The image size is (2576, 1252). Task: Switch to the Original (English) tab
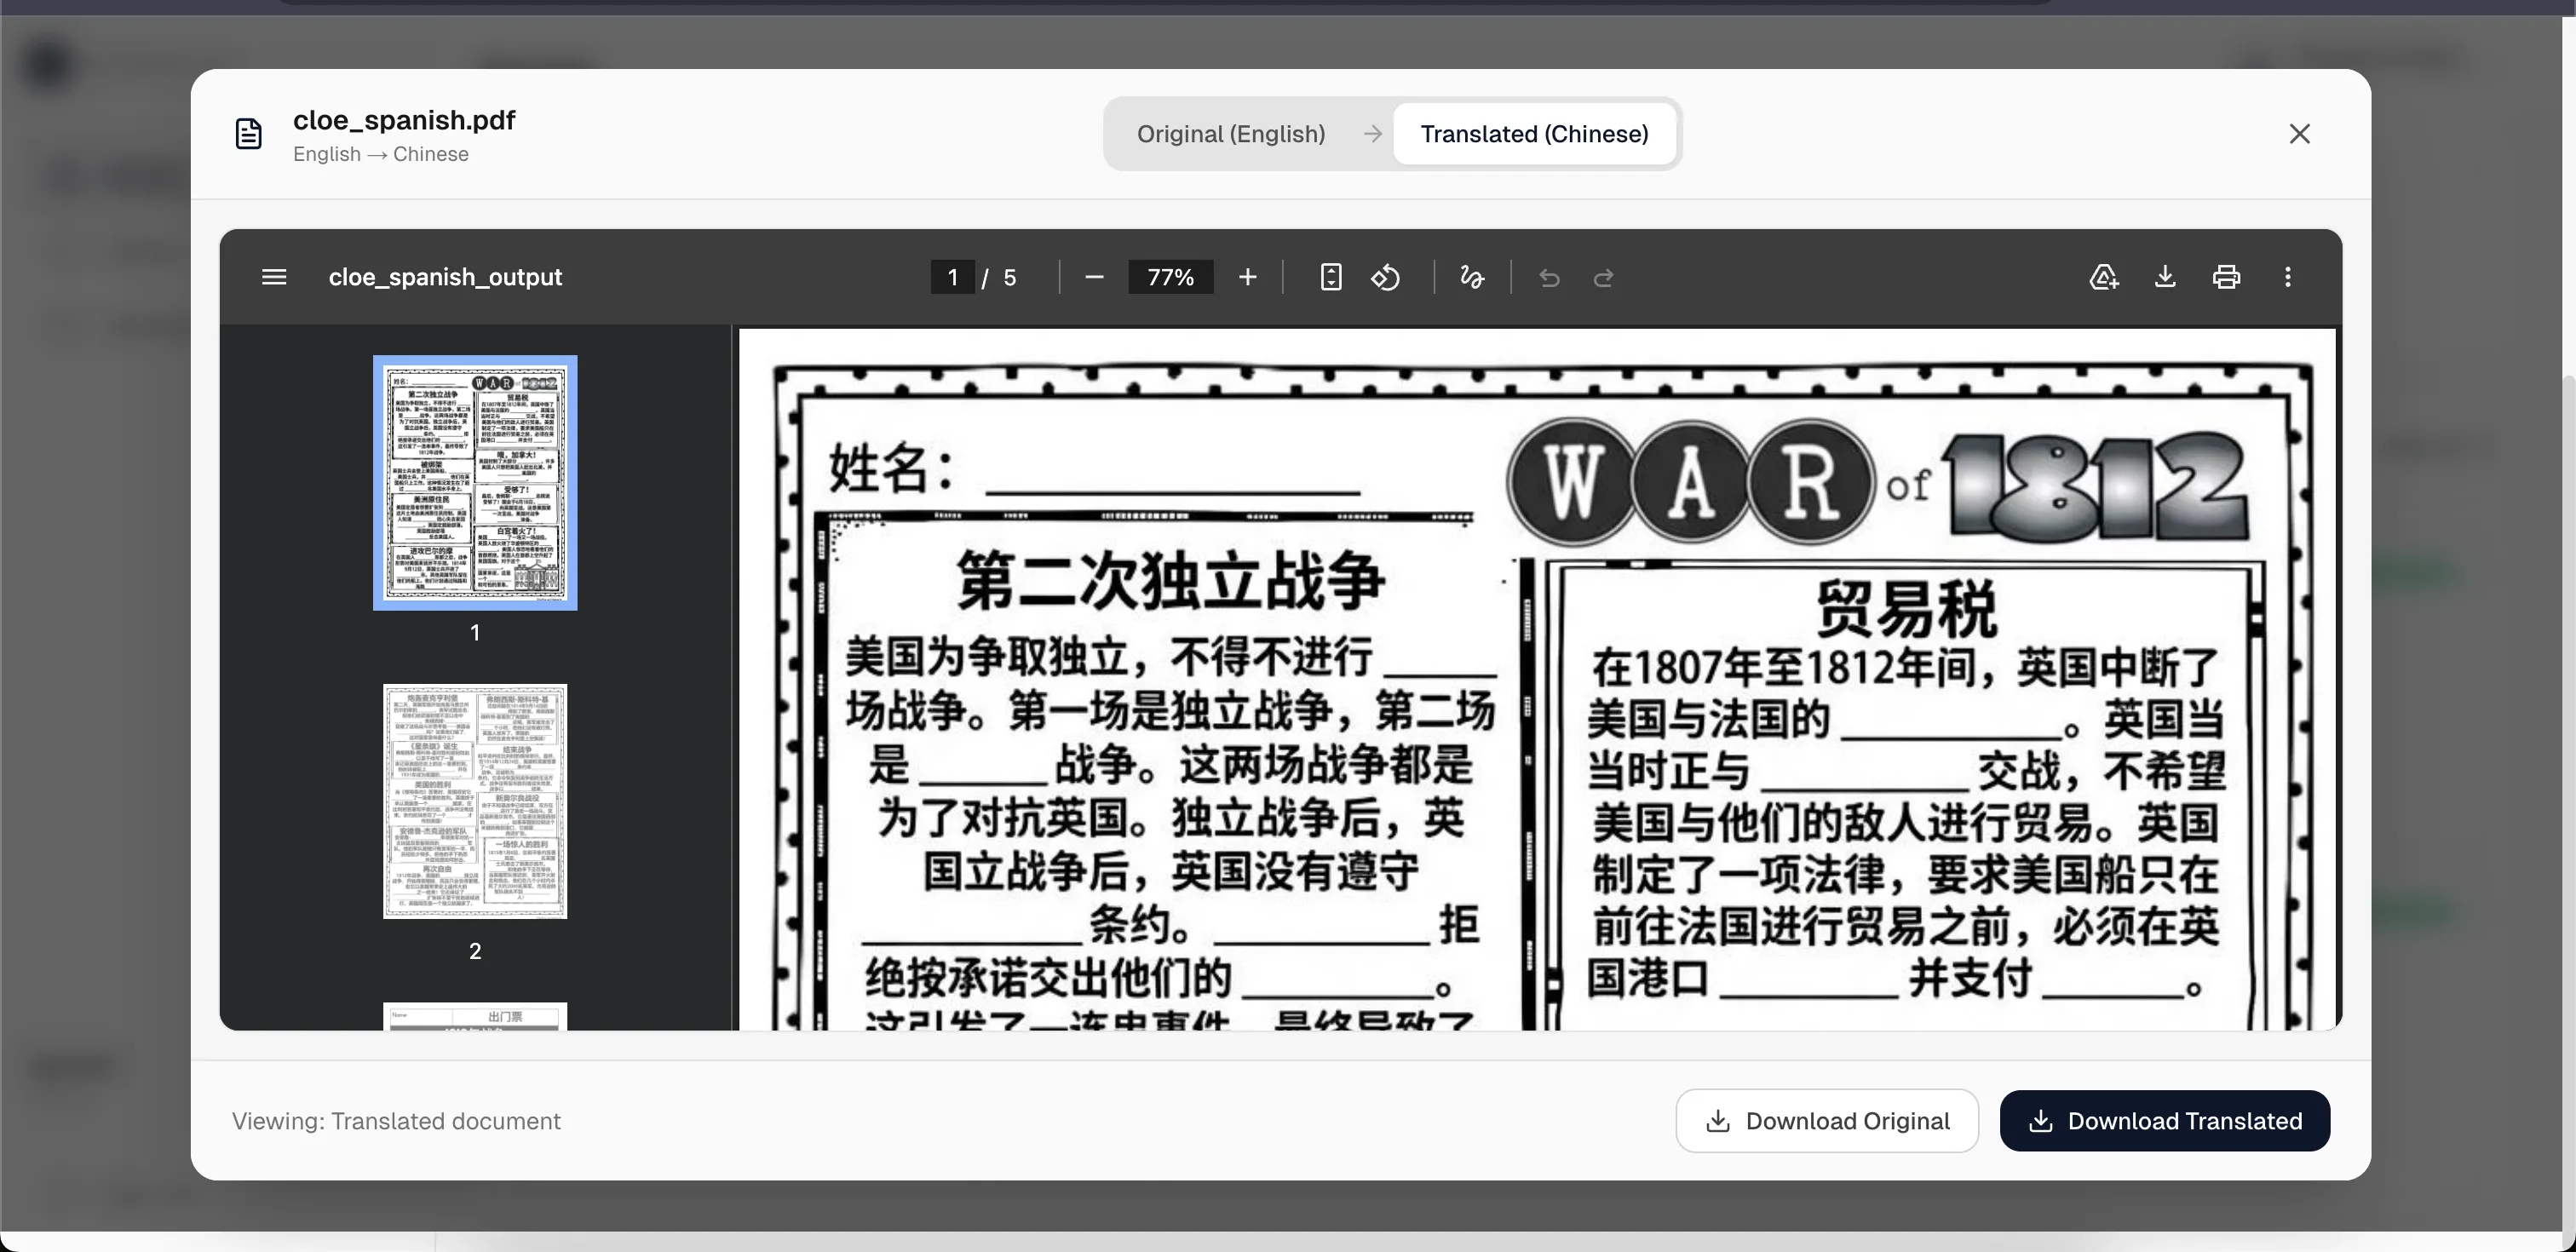(x=1230, y=134)
